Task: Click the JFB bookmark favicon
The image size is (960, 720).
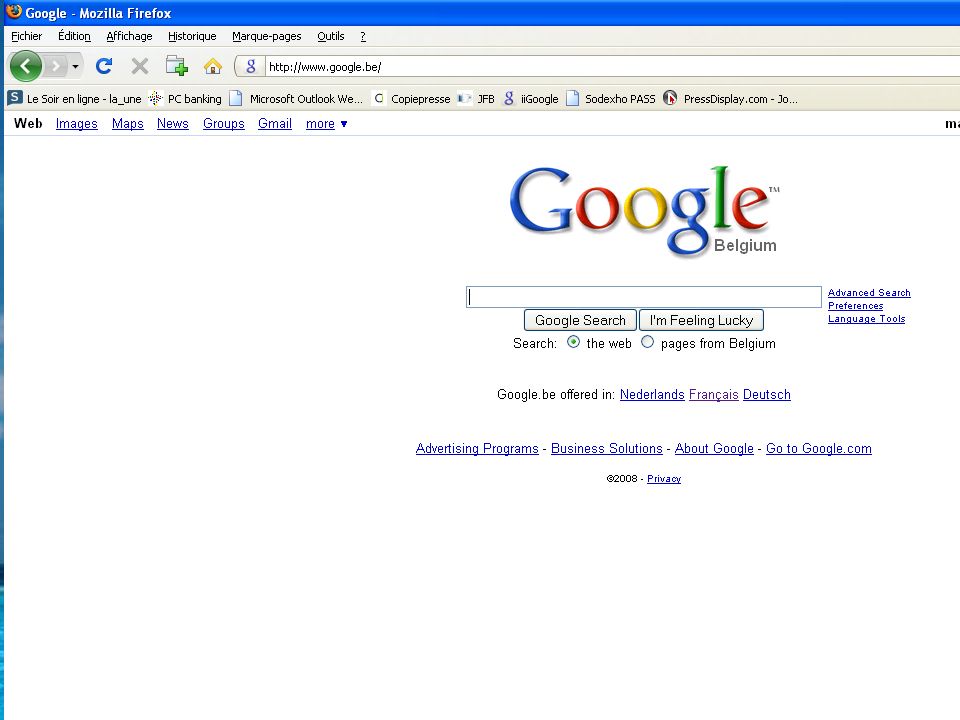Action: 465,98
